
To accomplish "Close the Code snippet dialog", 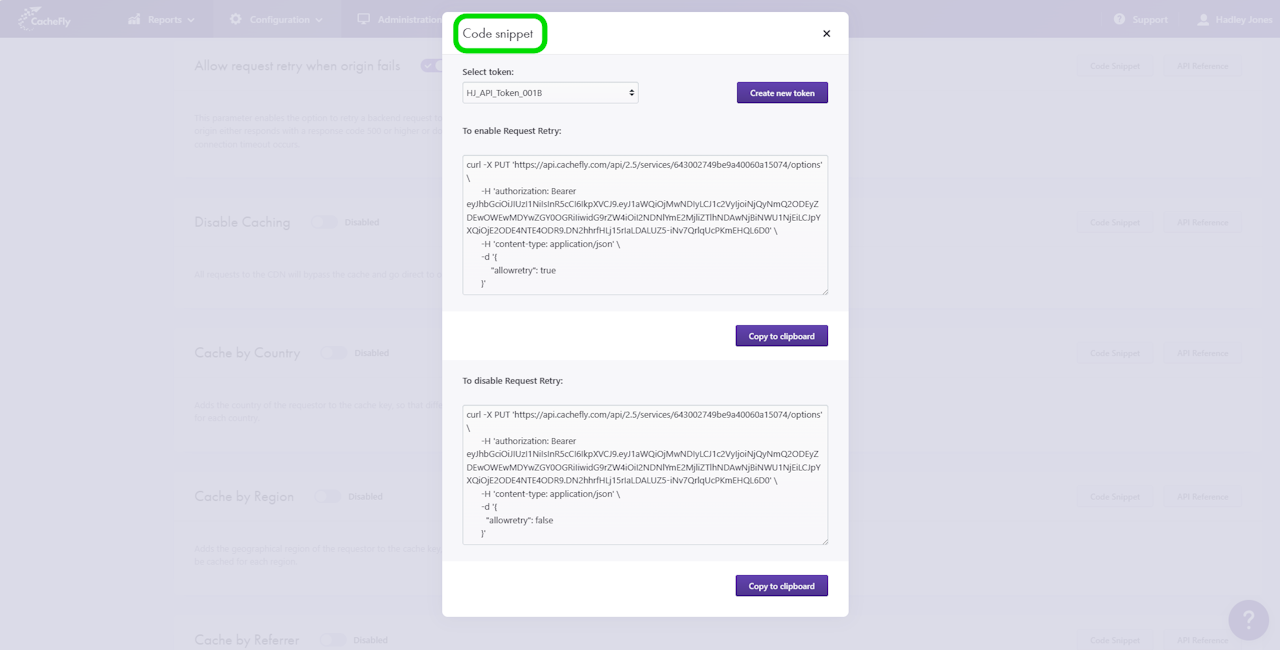I will click(x=826, y=34).
